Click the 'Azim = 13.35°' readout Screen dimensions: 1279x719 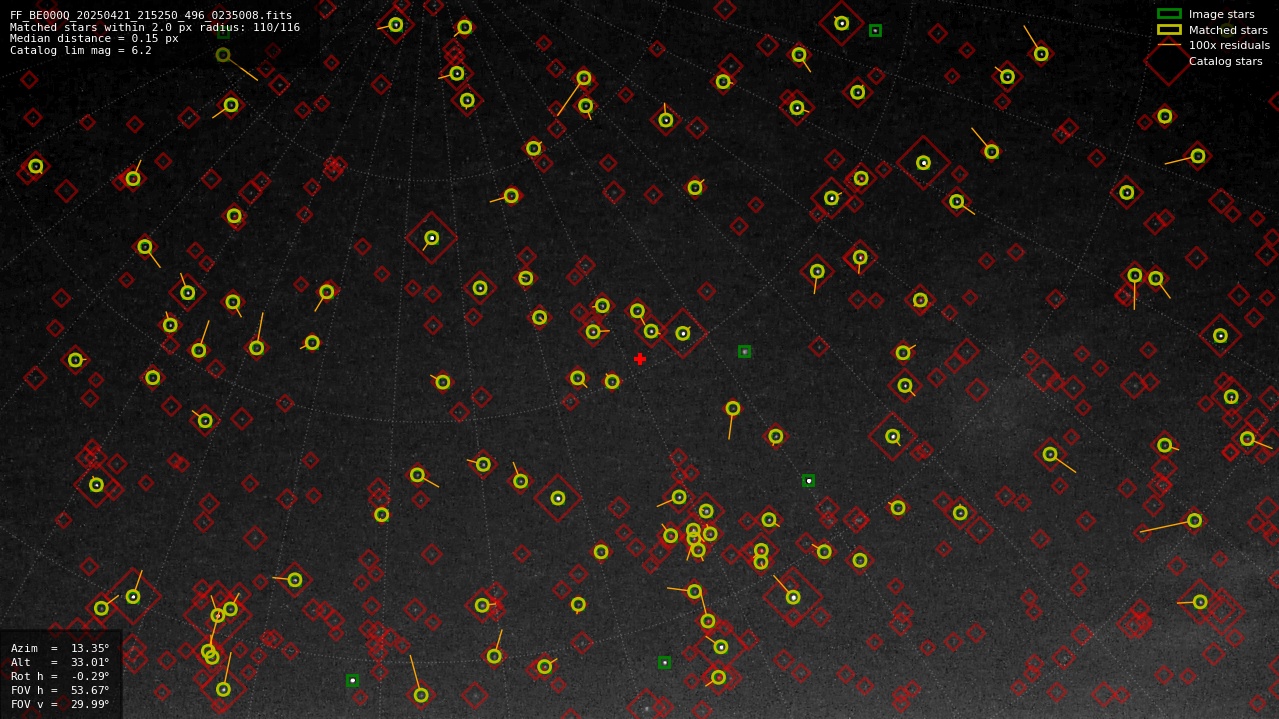click(x=60, y=649)
